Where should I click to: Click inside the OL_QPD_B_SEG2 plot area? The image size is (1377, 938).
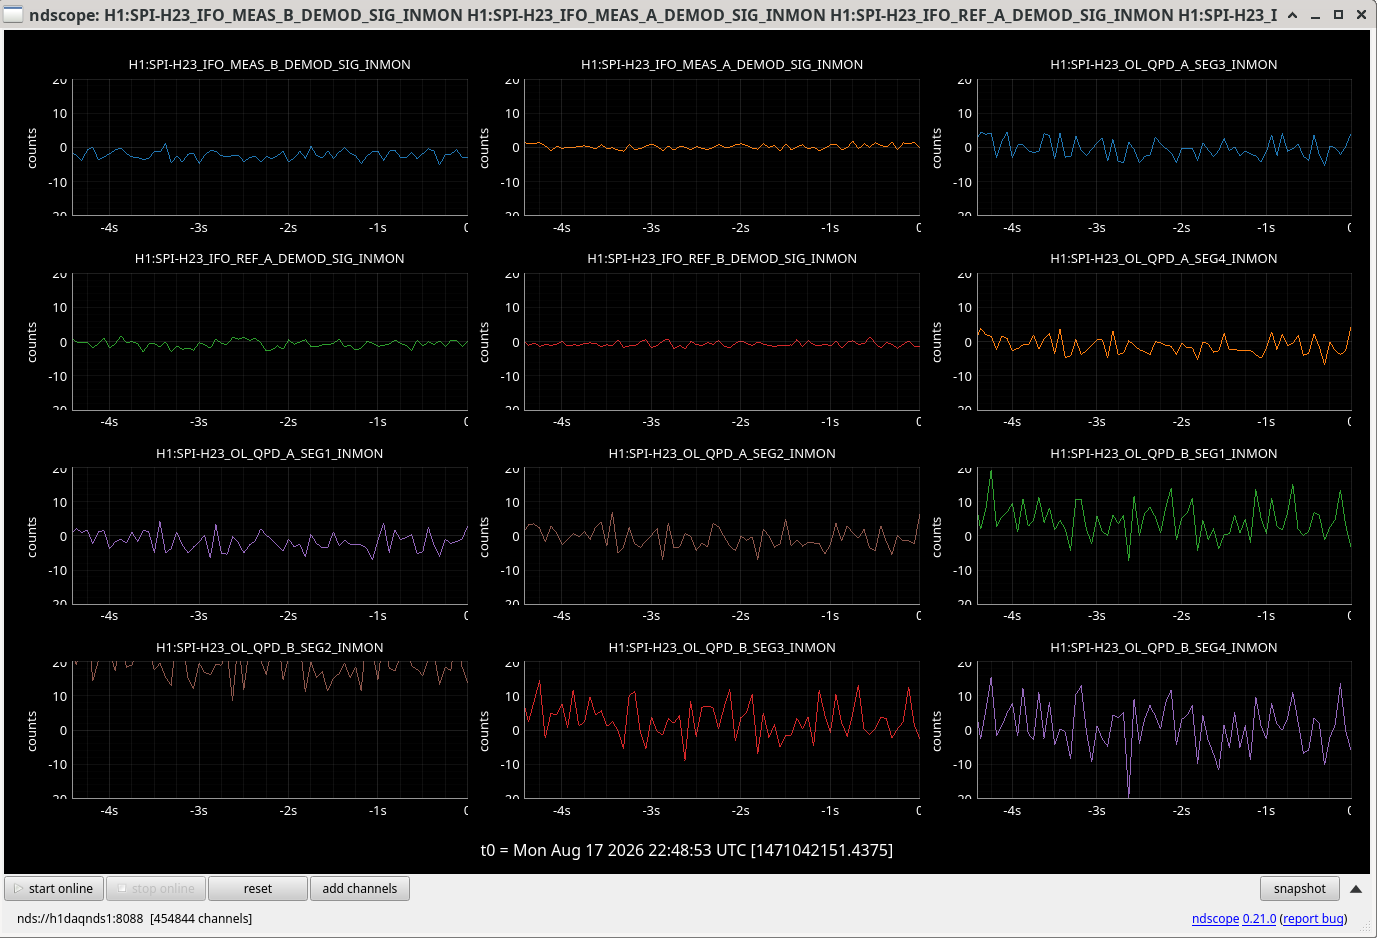pos(270,730)
